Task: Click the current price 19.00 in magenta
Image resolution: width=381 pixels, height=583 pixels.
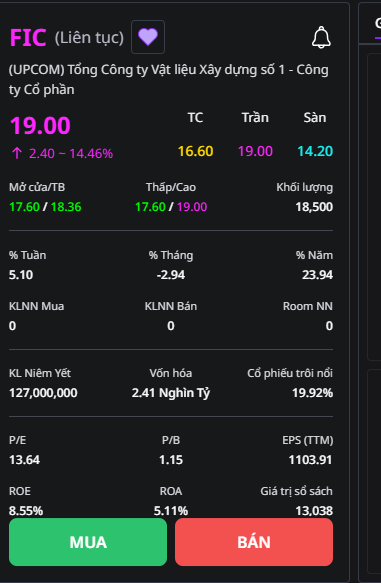Action: pyautogui.click(x=40, y=126)
